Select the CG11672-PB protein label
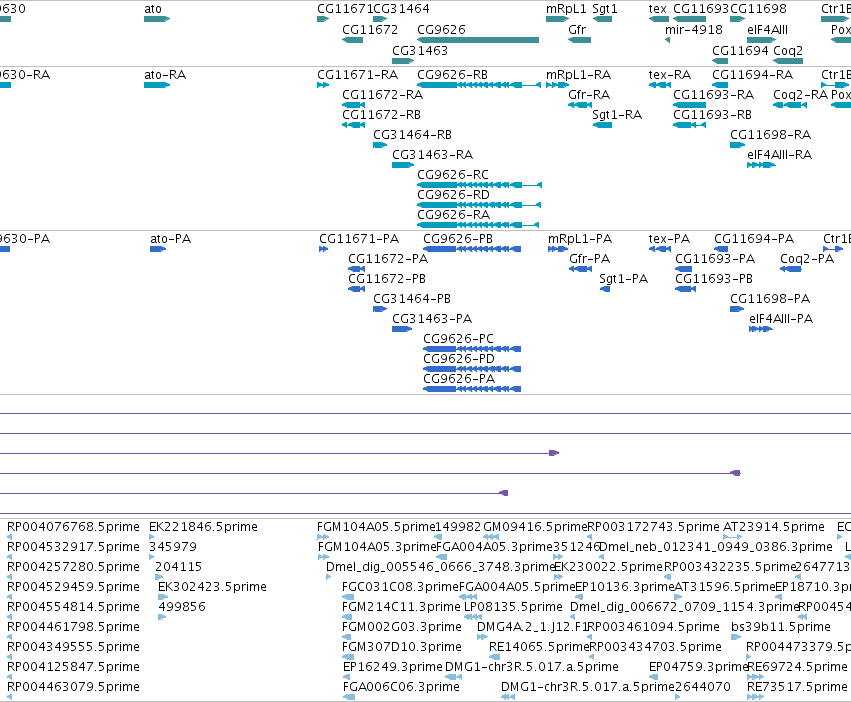Screen dimensions: 851x702 [387, 279]
